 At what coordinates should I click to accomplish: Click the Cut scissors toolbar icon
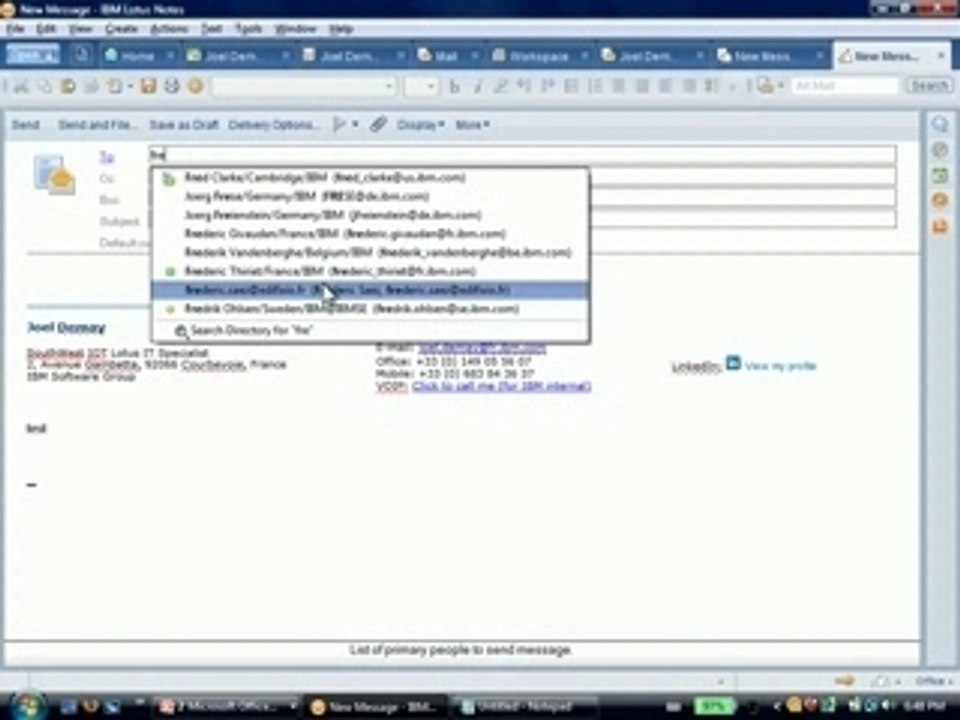pyautogui.click(x=21, y=86)
